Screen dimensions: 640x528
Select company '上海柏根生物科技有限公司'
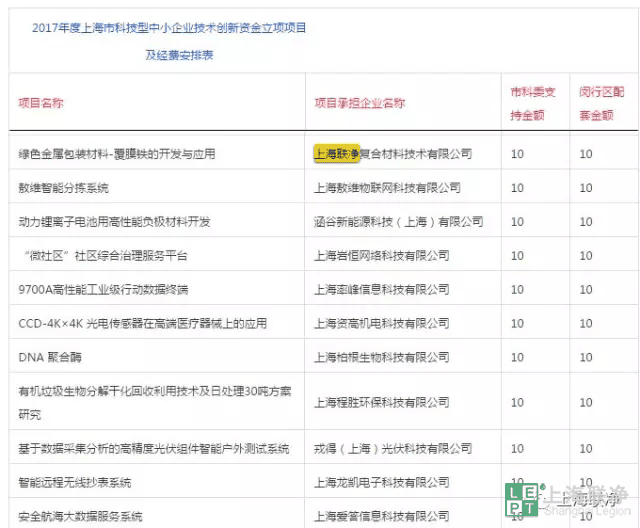[382, 357]
